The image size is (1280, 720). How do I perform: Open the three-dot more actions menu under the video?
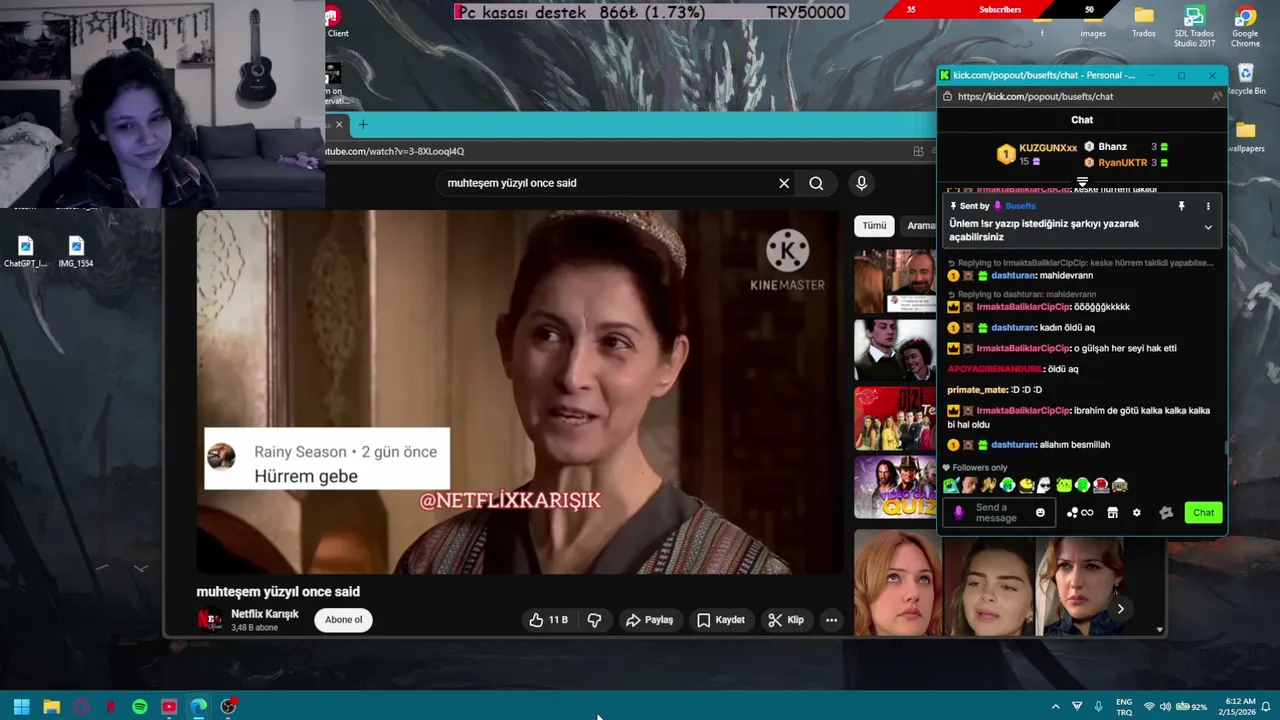point(831,620)
